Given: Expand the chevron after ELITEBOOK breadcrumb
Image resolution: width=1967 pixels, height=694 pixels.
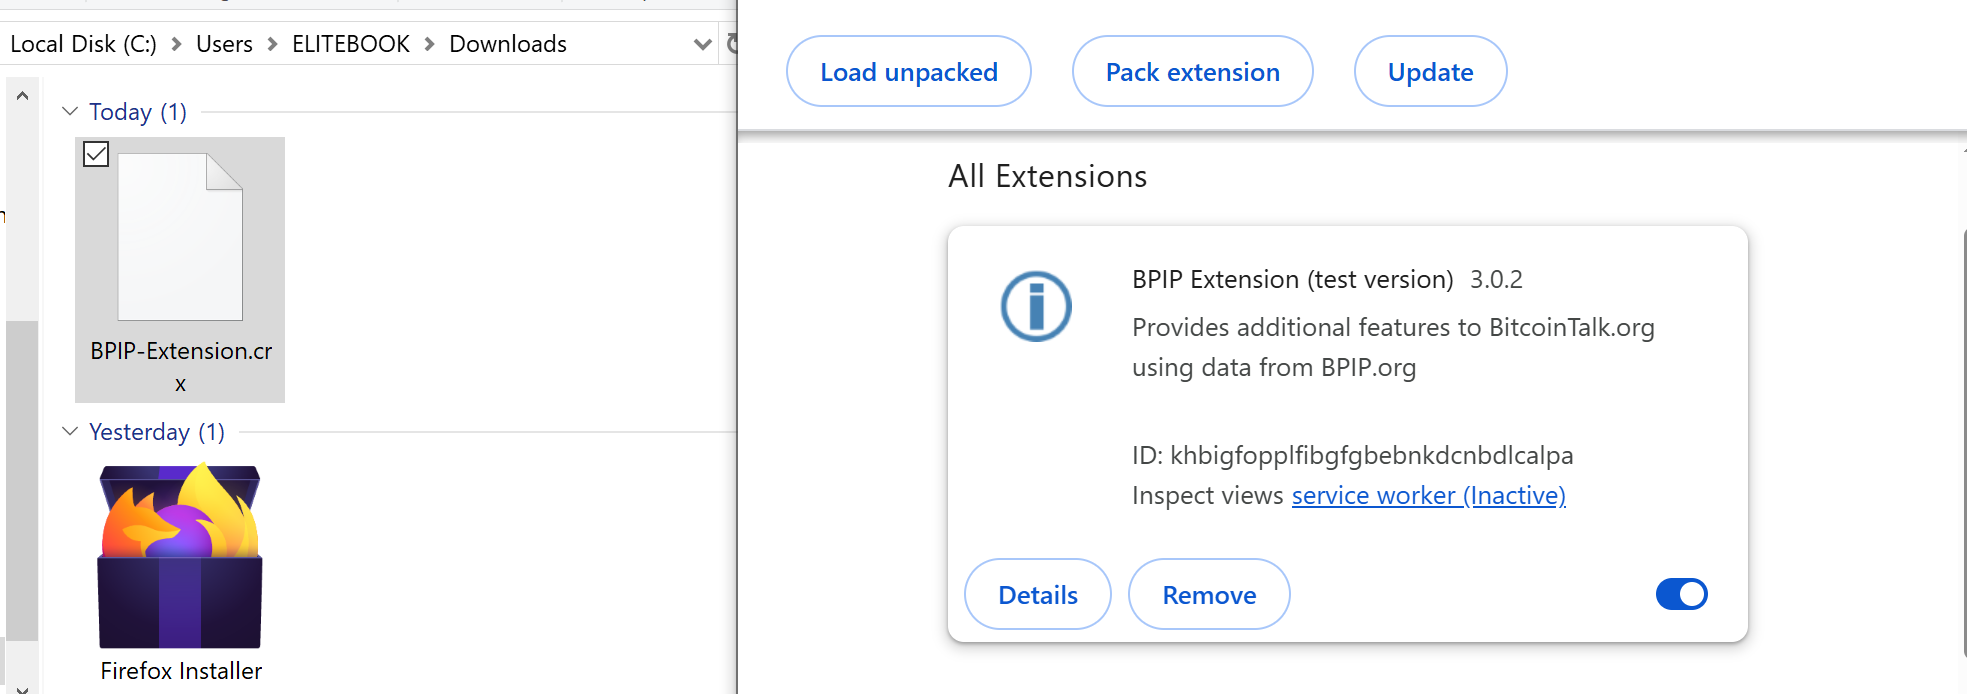Looking at the screenshot, I should pyautogui.click(x=430, y=44).
